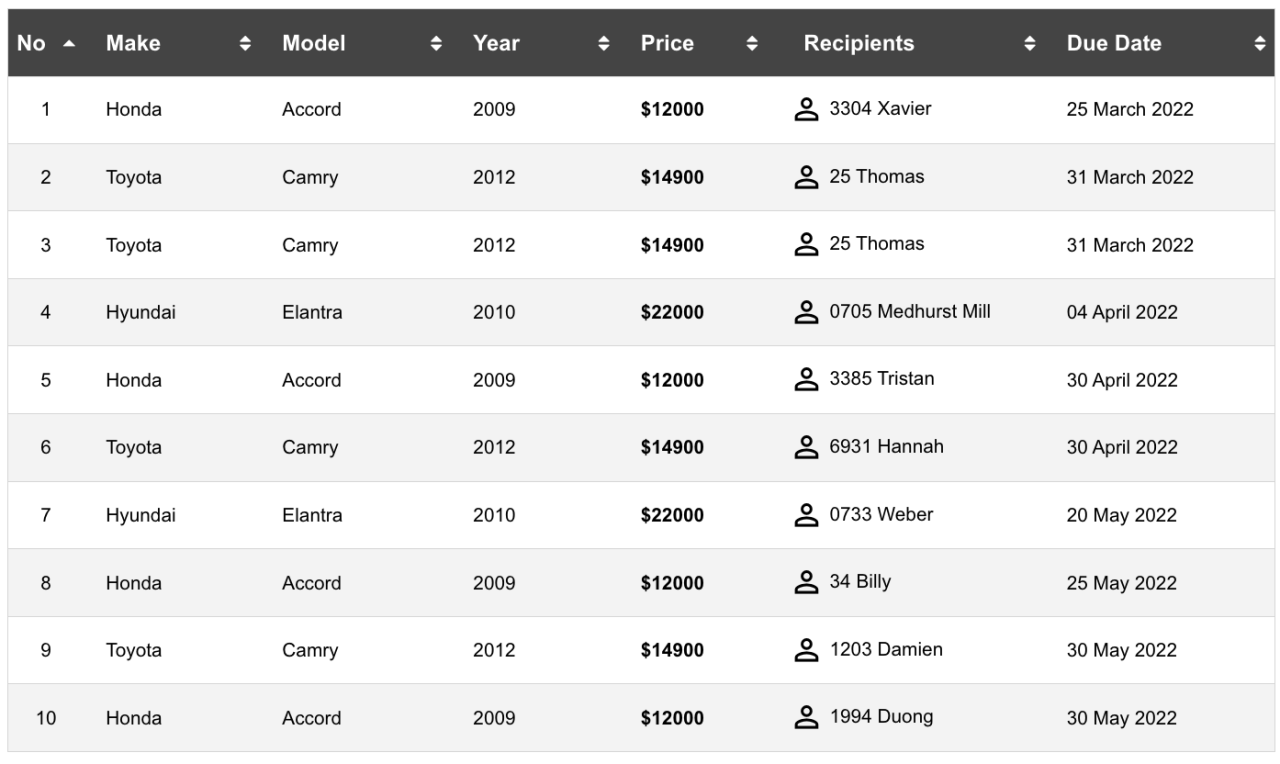Select the row 10 Honda Accord entry
Screen dimensions: 1280x764
click(641, 718)
